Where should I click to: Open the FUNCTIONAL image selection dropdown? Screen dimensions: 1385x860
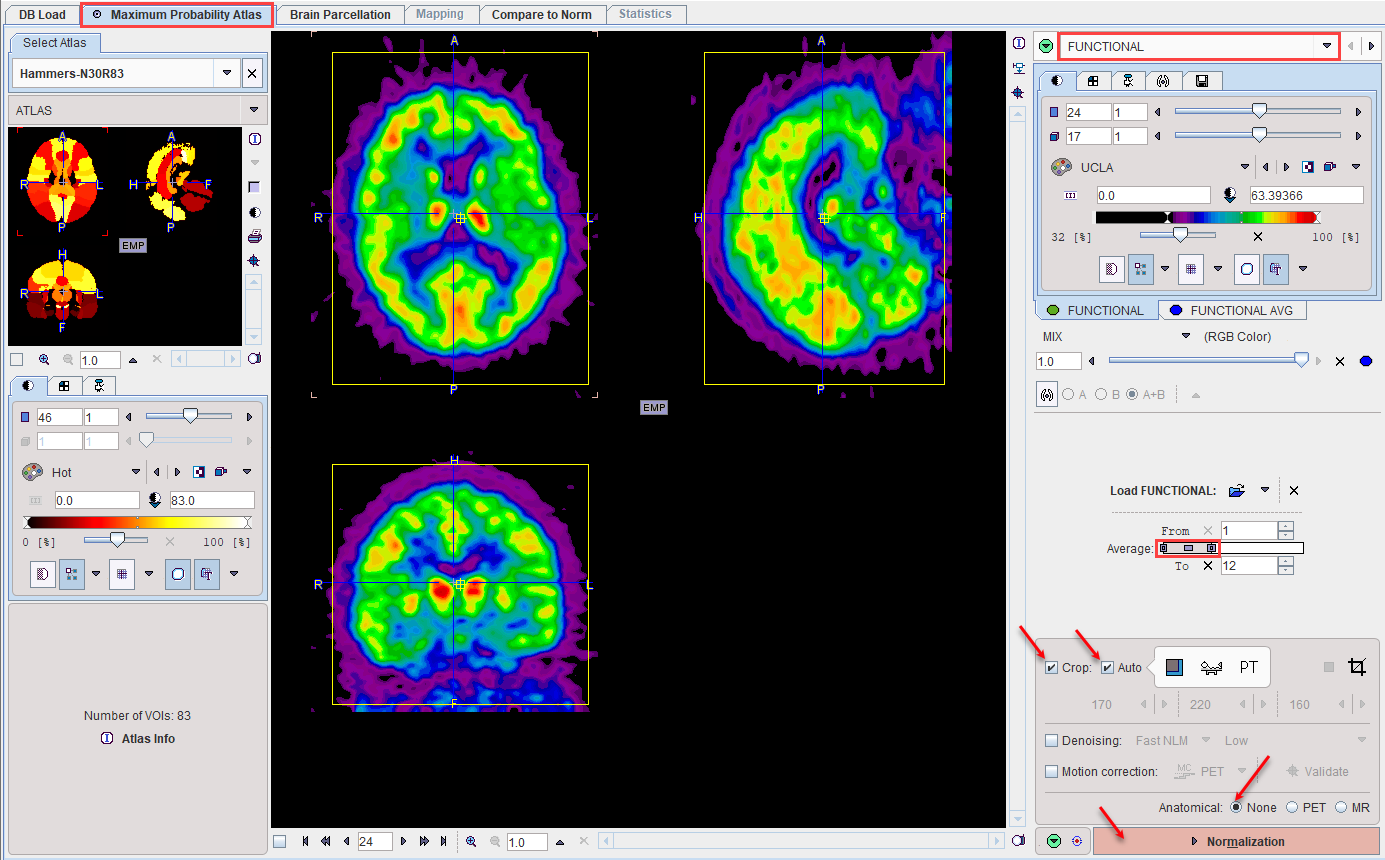click(x=1327, y=46)
